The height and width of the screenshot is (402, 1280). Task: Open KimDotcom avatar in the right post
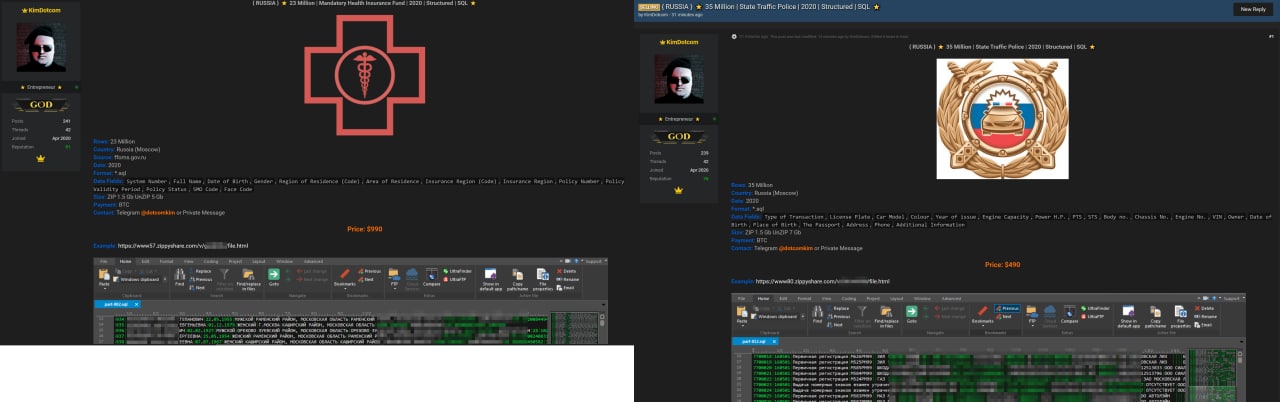pos(680,81)
